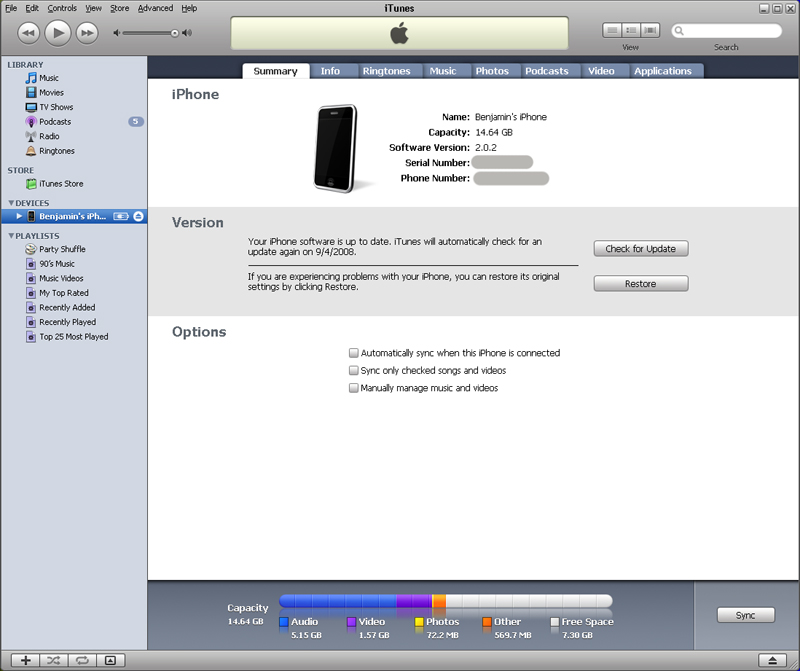800x671 pixels.
Task: Switch to list view button
Action: pos(612,31)
